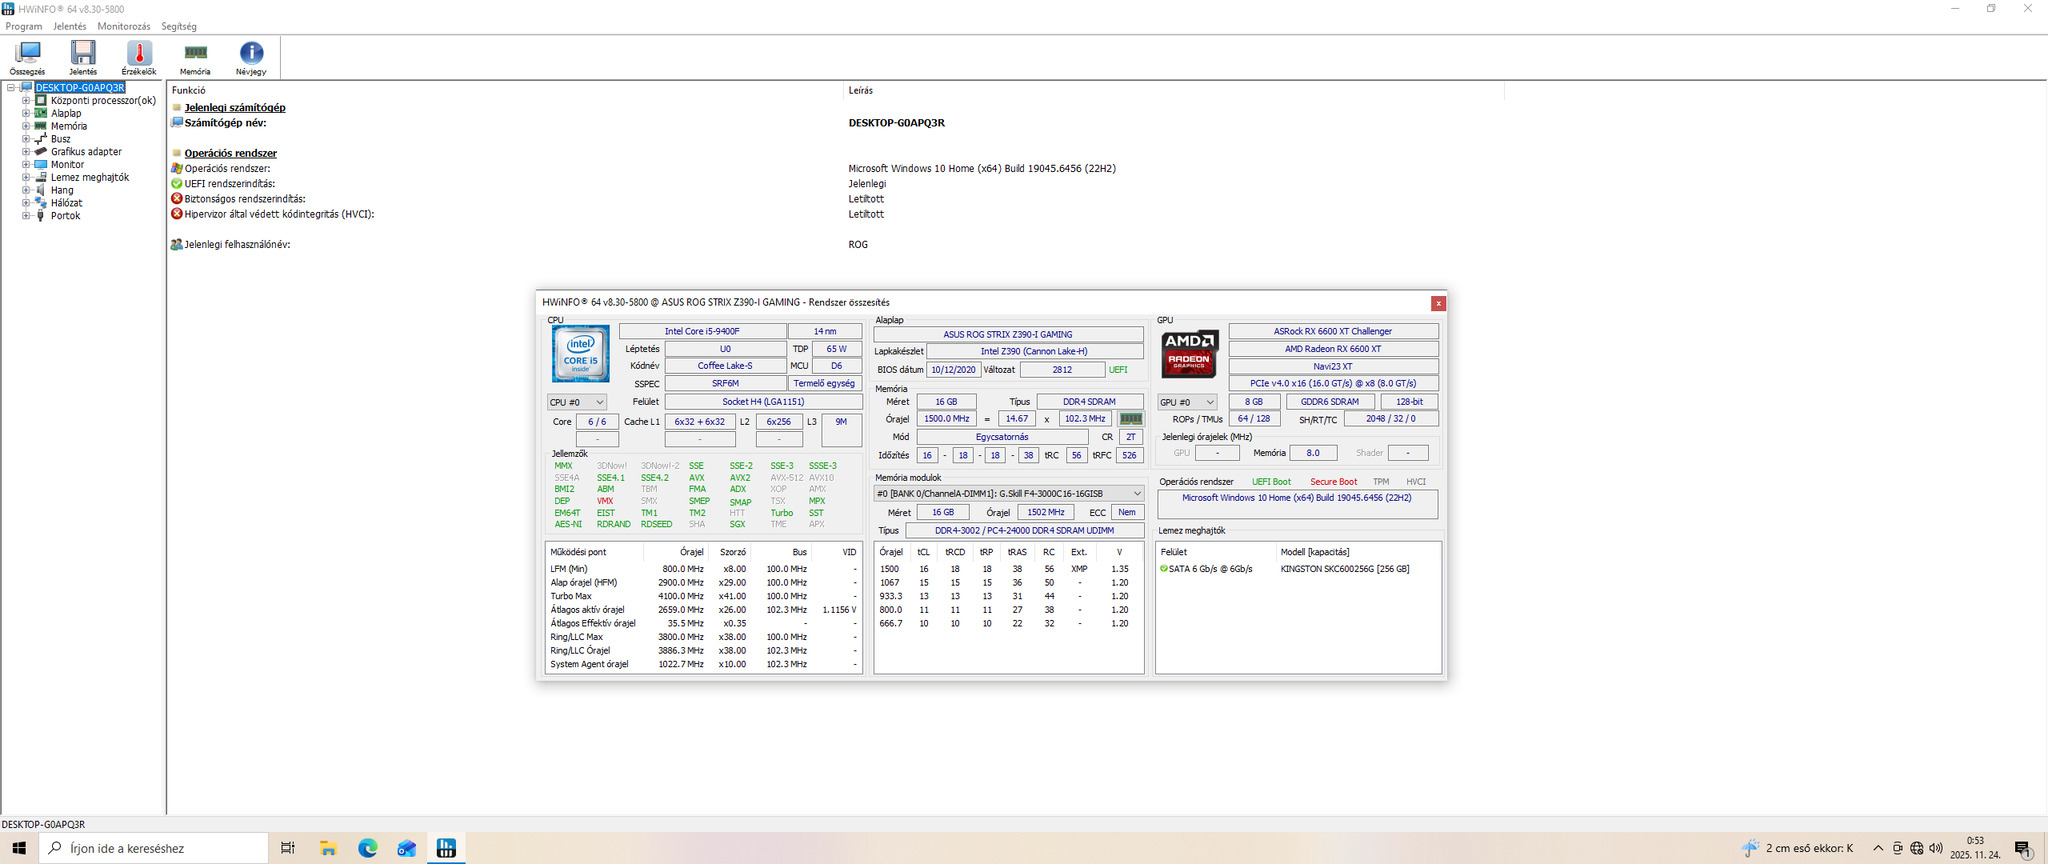This screenshot has width=2048, height=864.
Task: Click the ASRock RX 6600 XT Challenger field
Action: click(x=1333, y=331)
